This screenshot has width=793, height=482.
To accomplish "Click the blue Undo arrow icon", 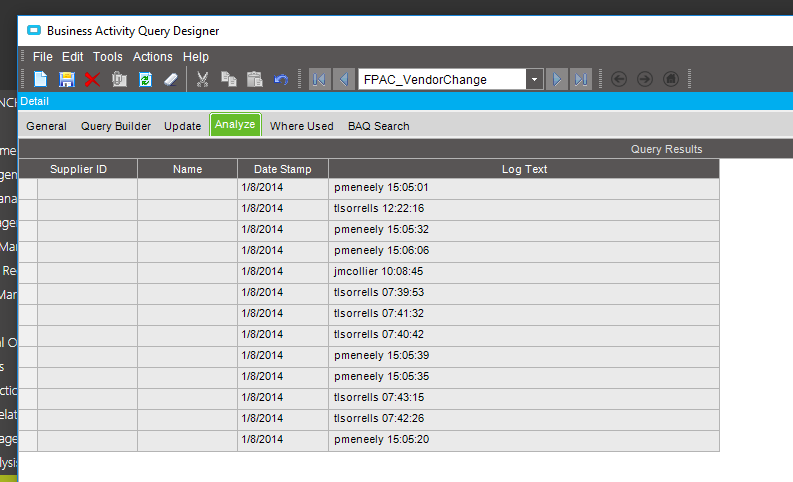I will (x=281, y=79).
